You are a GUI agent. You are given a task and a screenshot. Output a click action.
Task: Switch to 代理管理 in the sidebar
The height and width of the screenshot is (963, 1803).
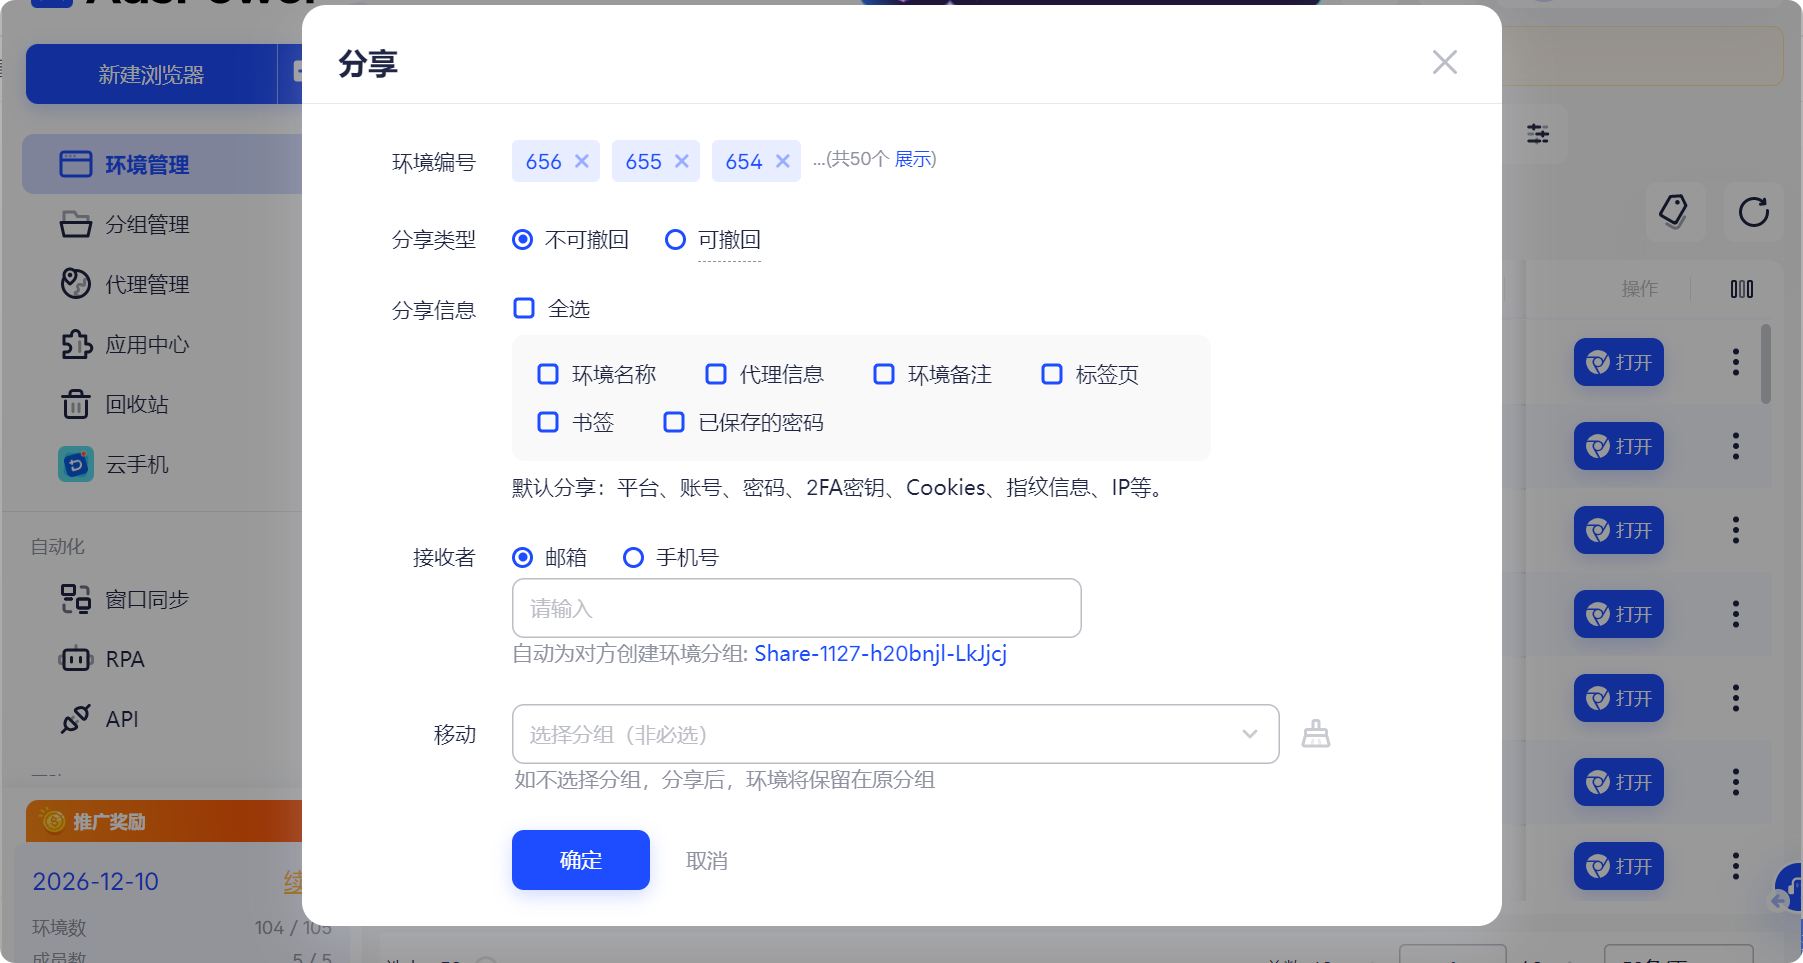tap(146, 284)
